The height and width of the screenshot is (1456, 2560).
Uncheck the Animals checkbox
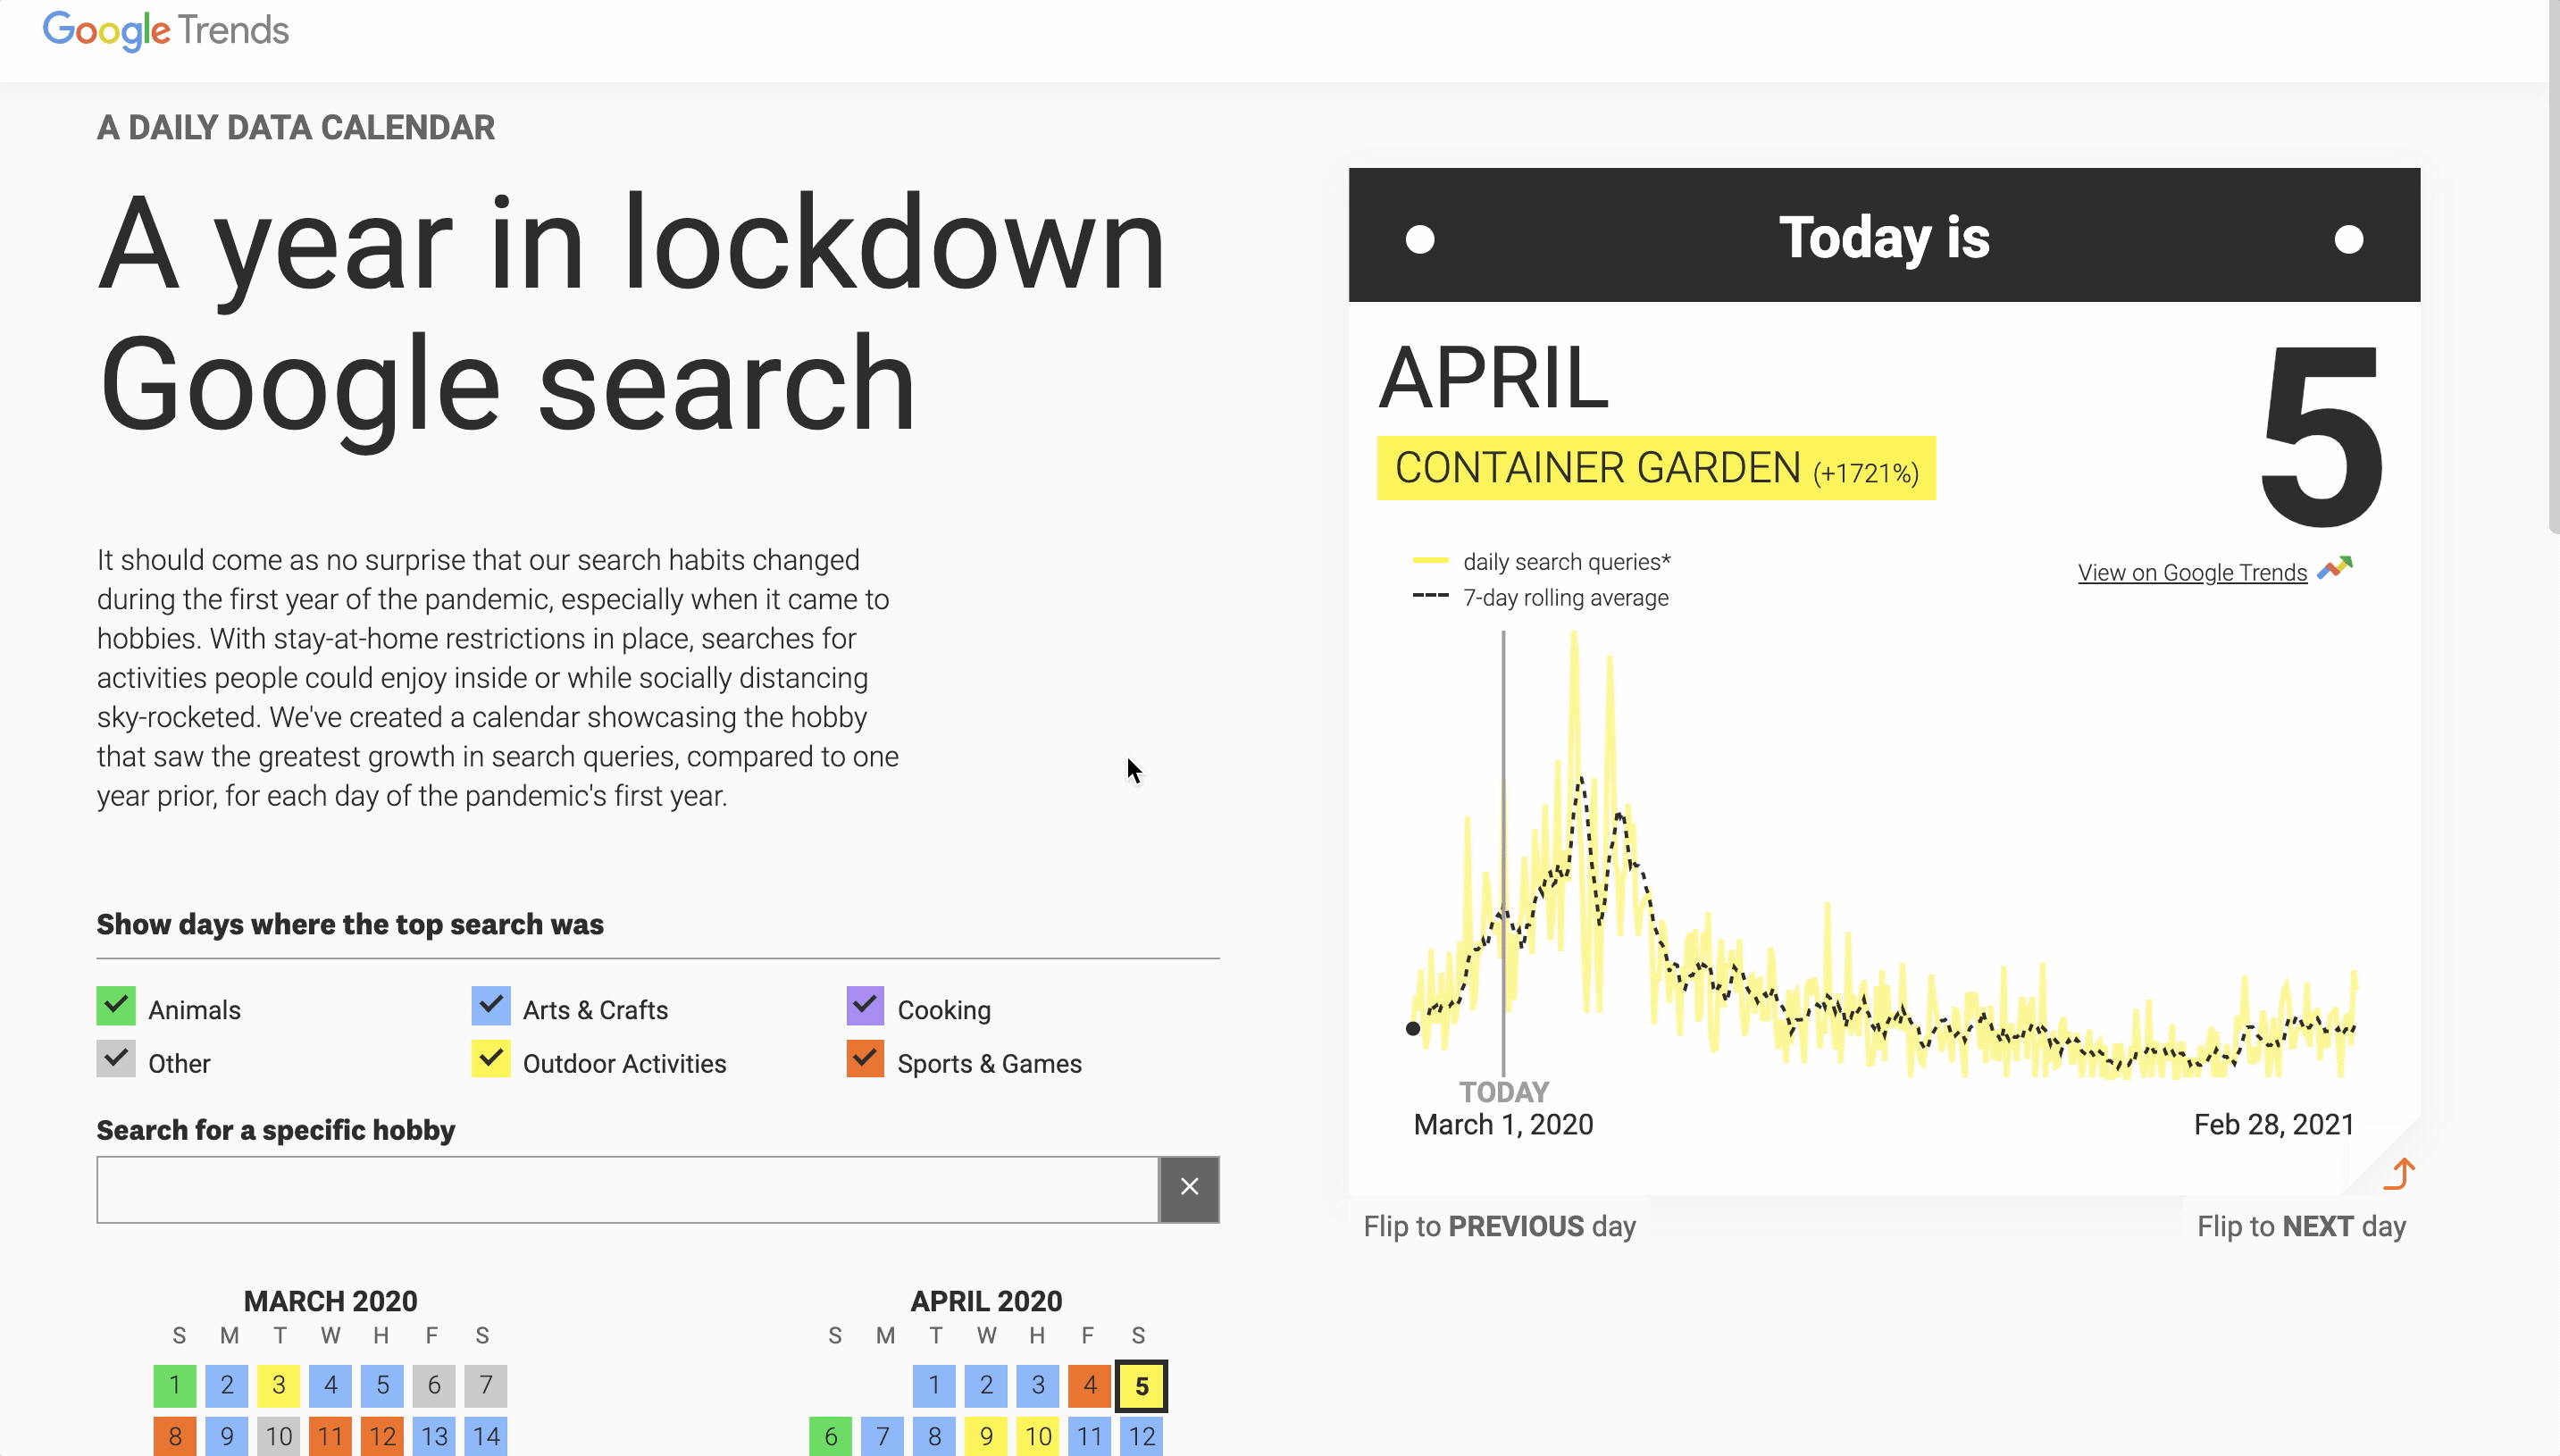[116, 1006]
